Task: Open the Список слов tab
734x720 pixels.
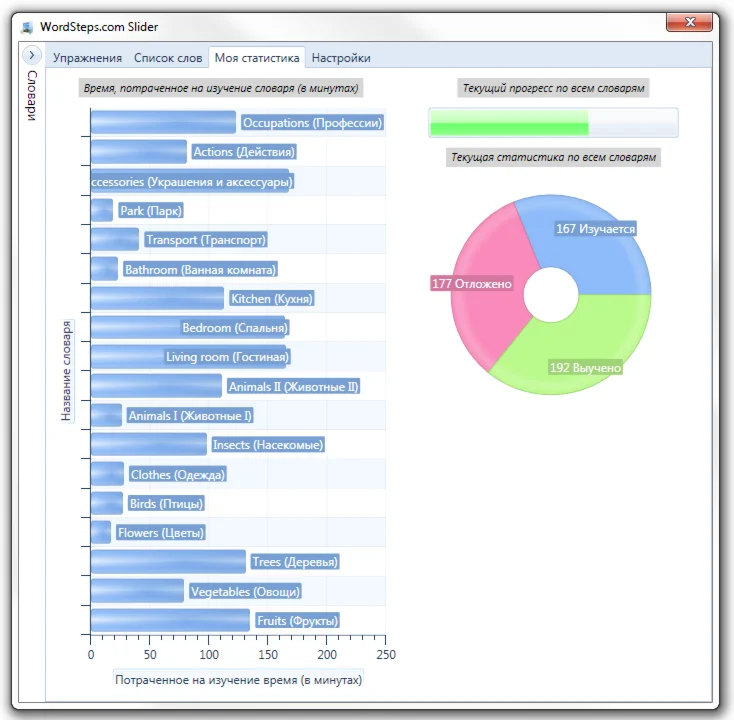Action: pyautogui.click(x=168, y=58)
